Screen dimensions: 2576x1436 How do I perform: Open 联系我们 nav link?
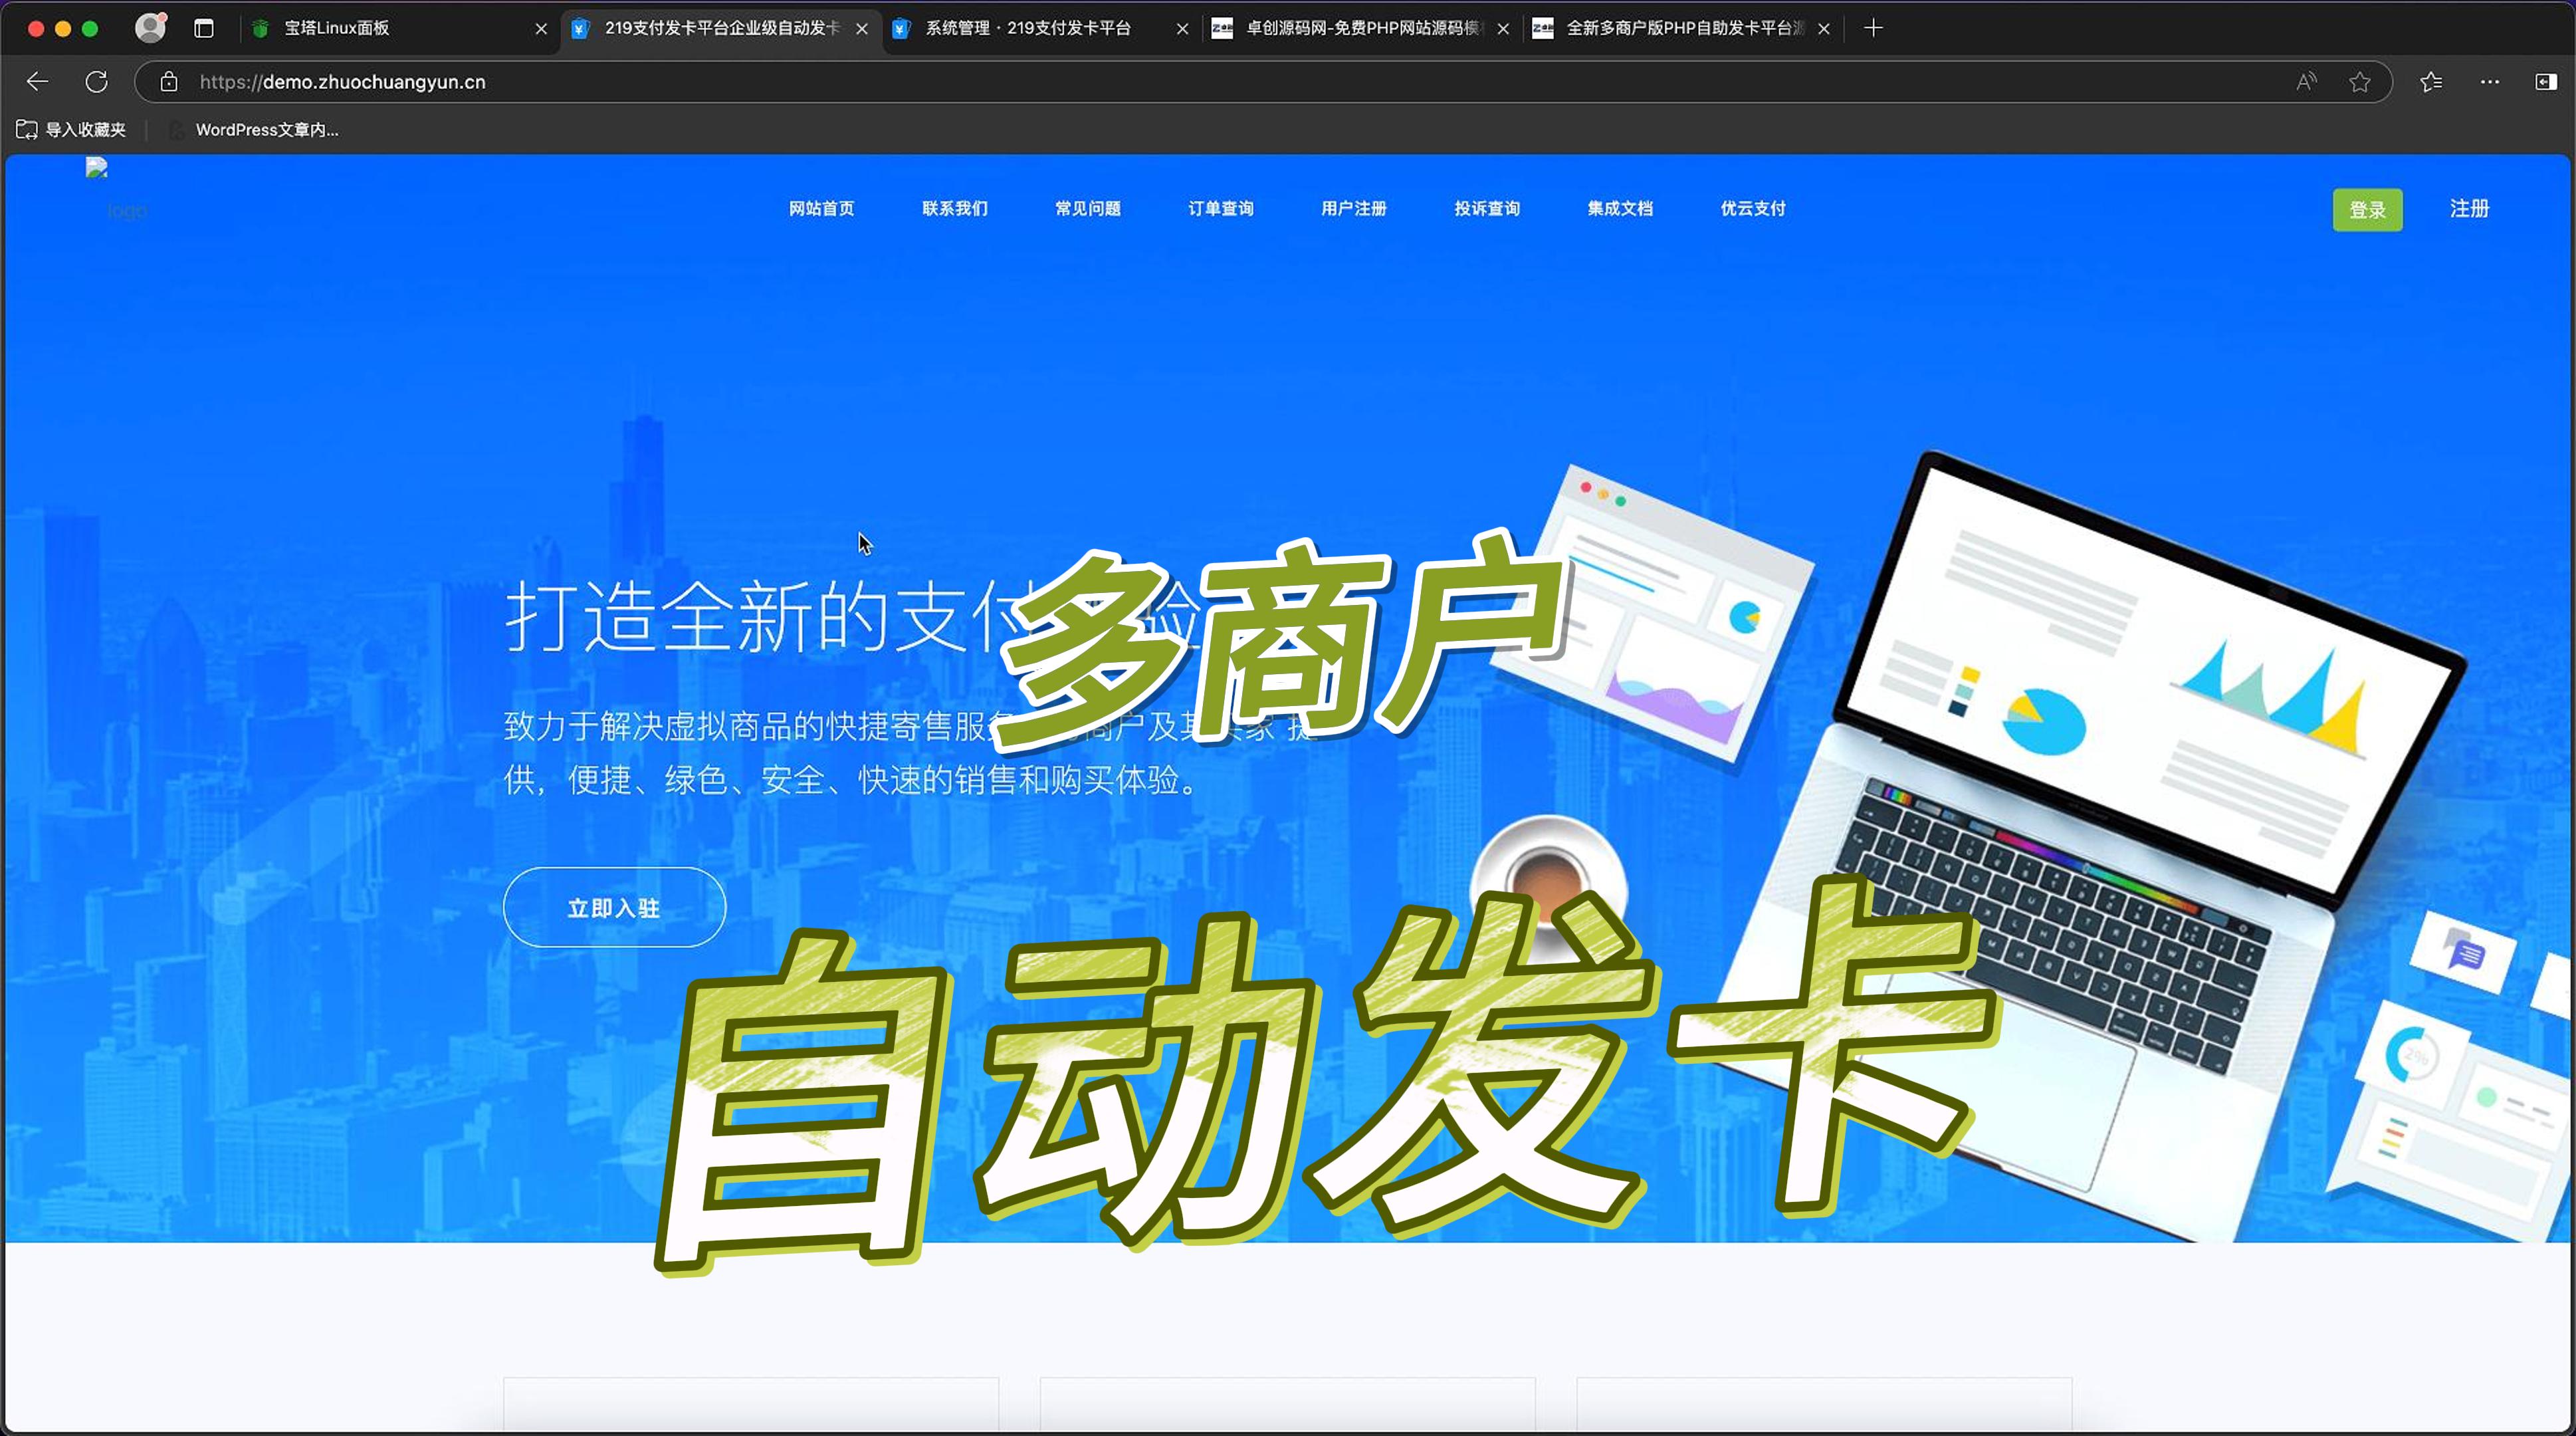(x=955, y=209)
